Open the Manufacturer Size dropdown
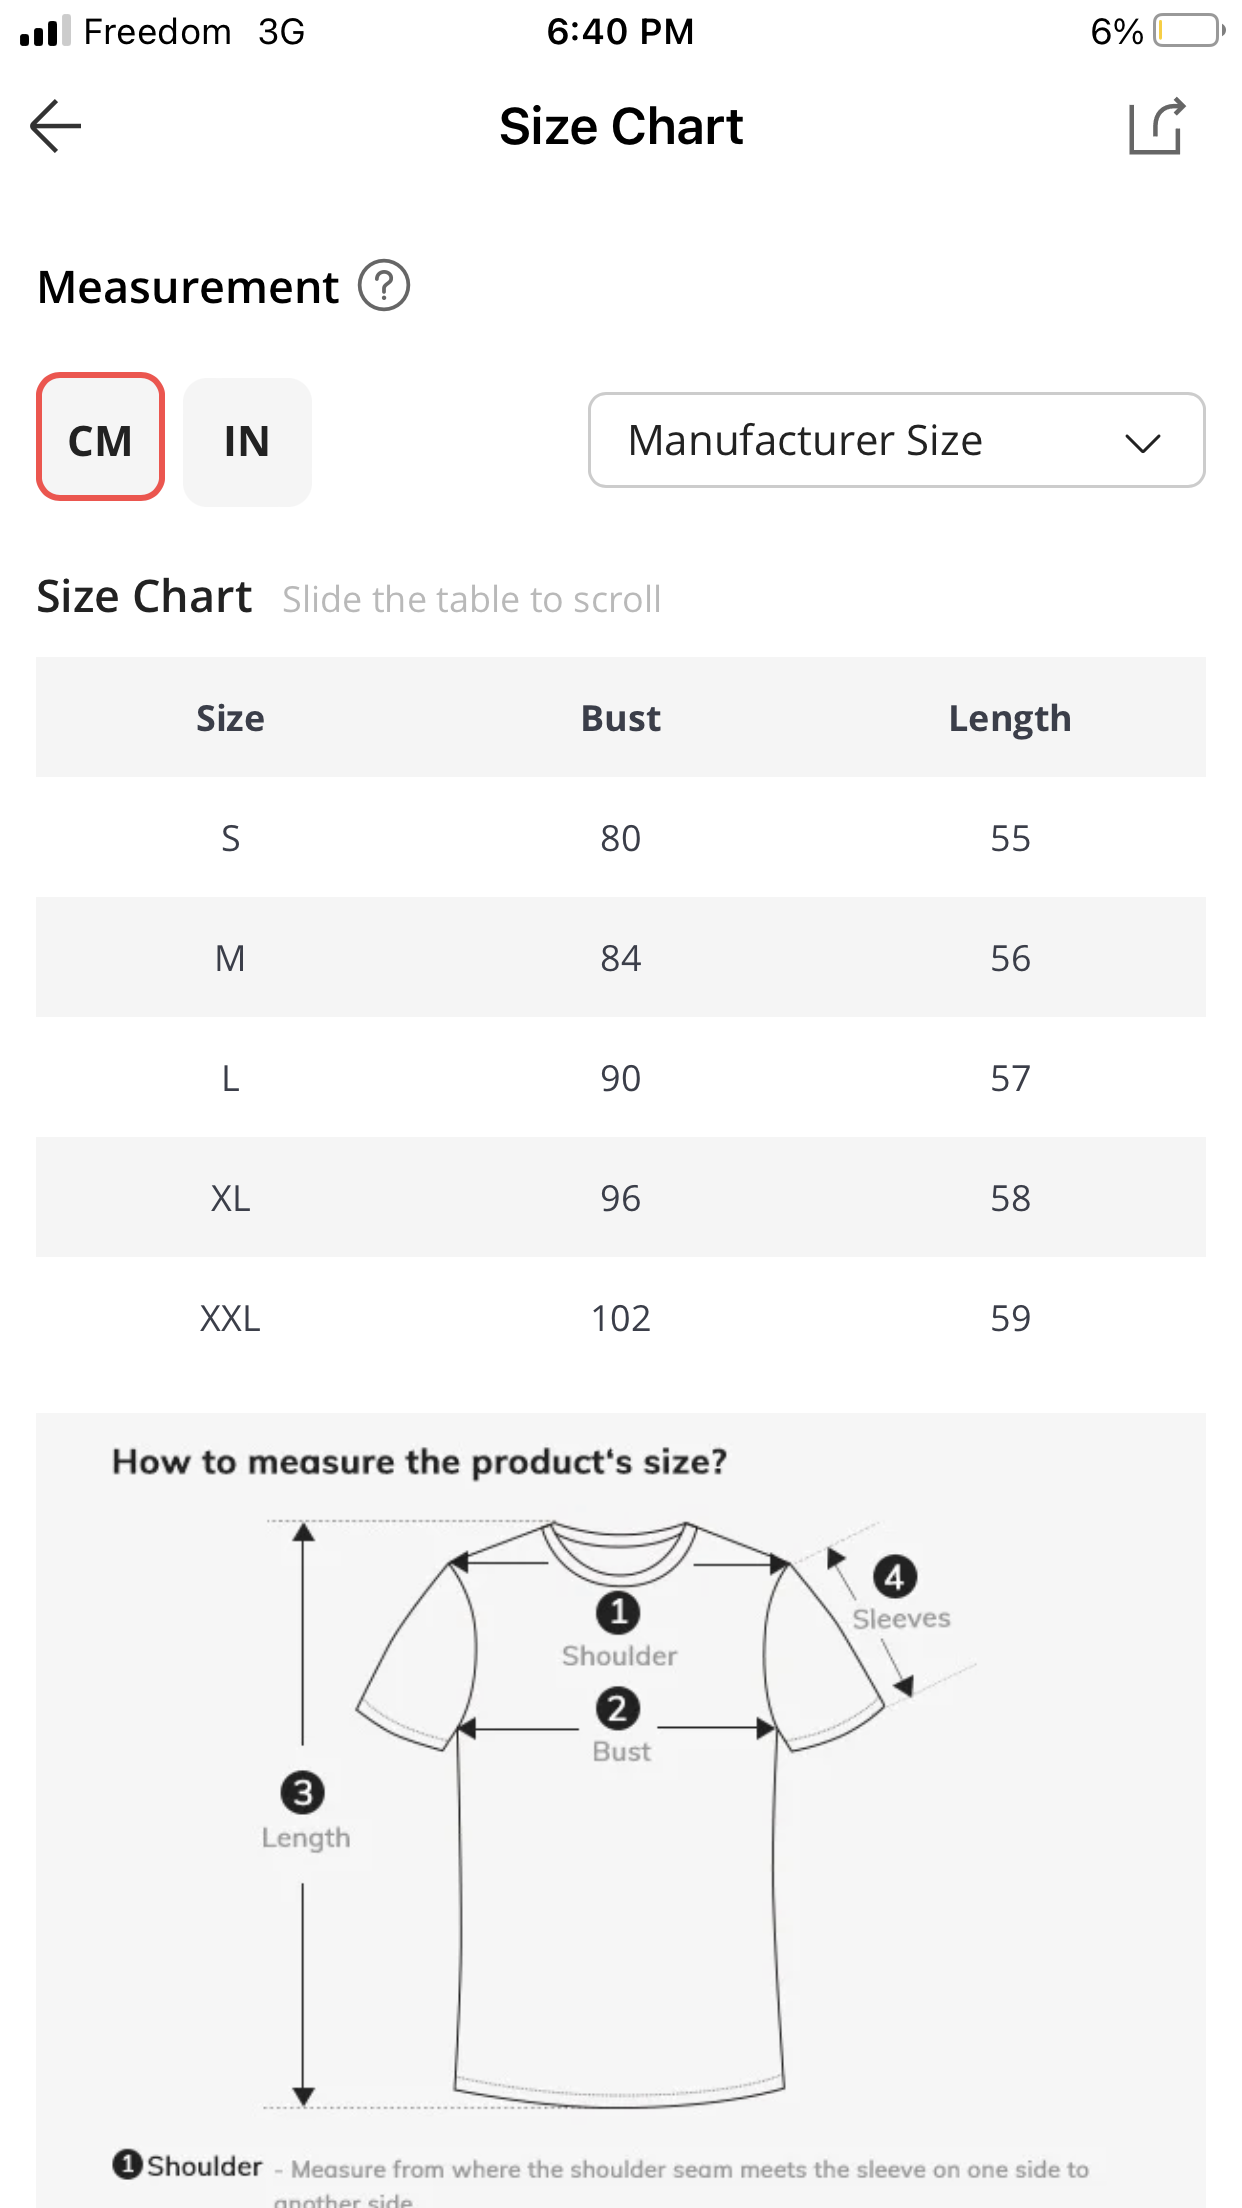Screen dimensions: 1242x2208 coord(805,440)
